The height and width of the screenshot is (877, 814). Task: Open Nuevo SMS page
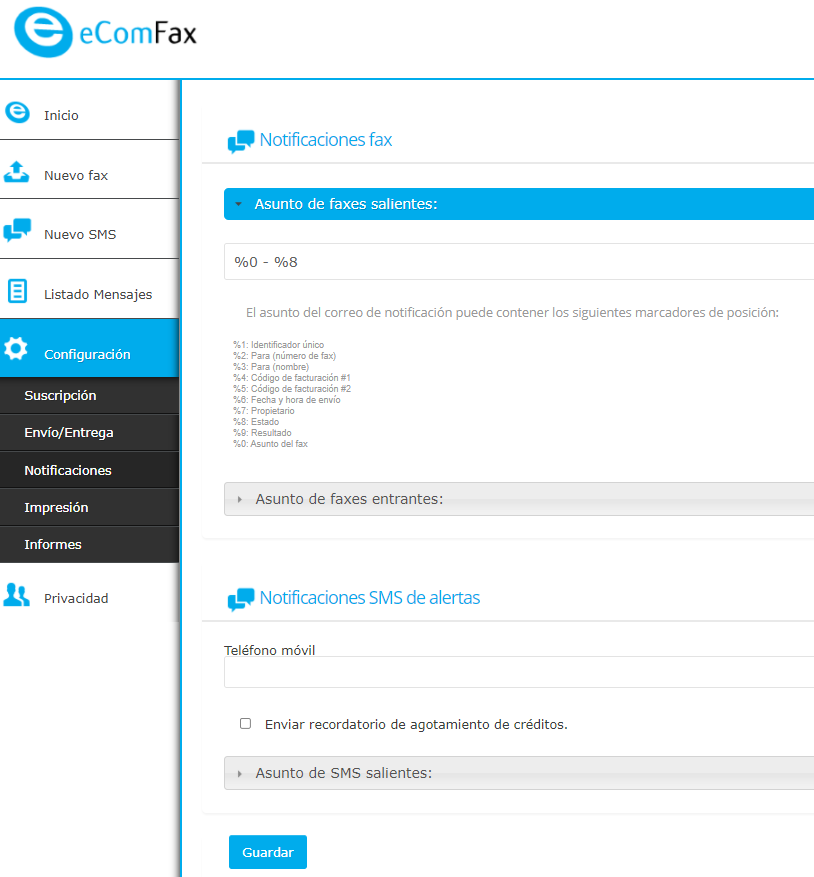tap(90, 229)
